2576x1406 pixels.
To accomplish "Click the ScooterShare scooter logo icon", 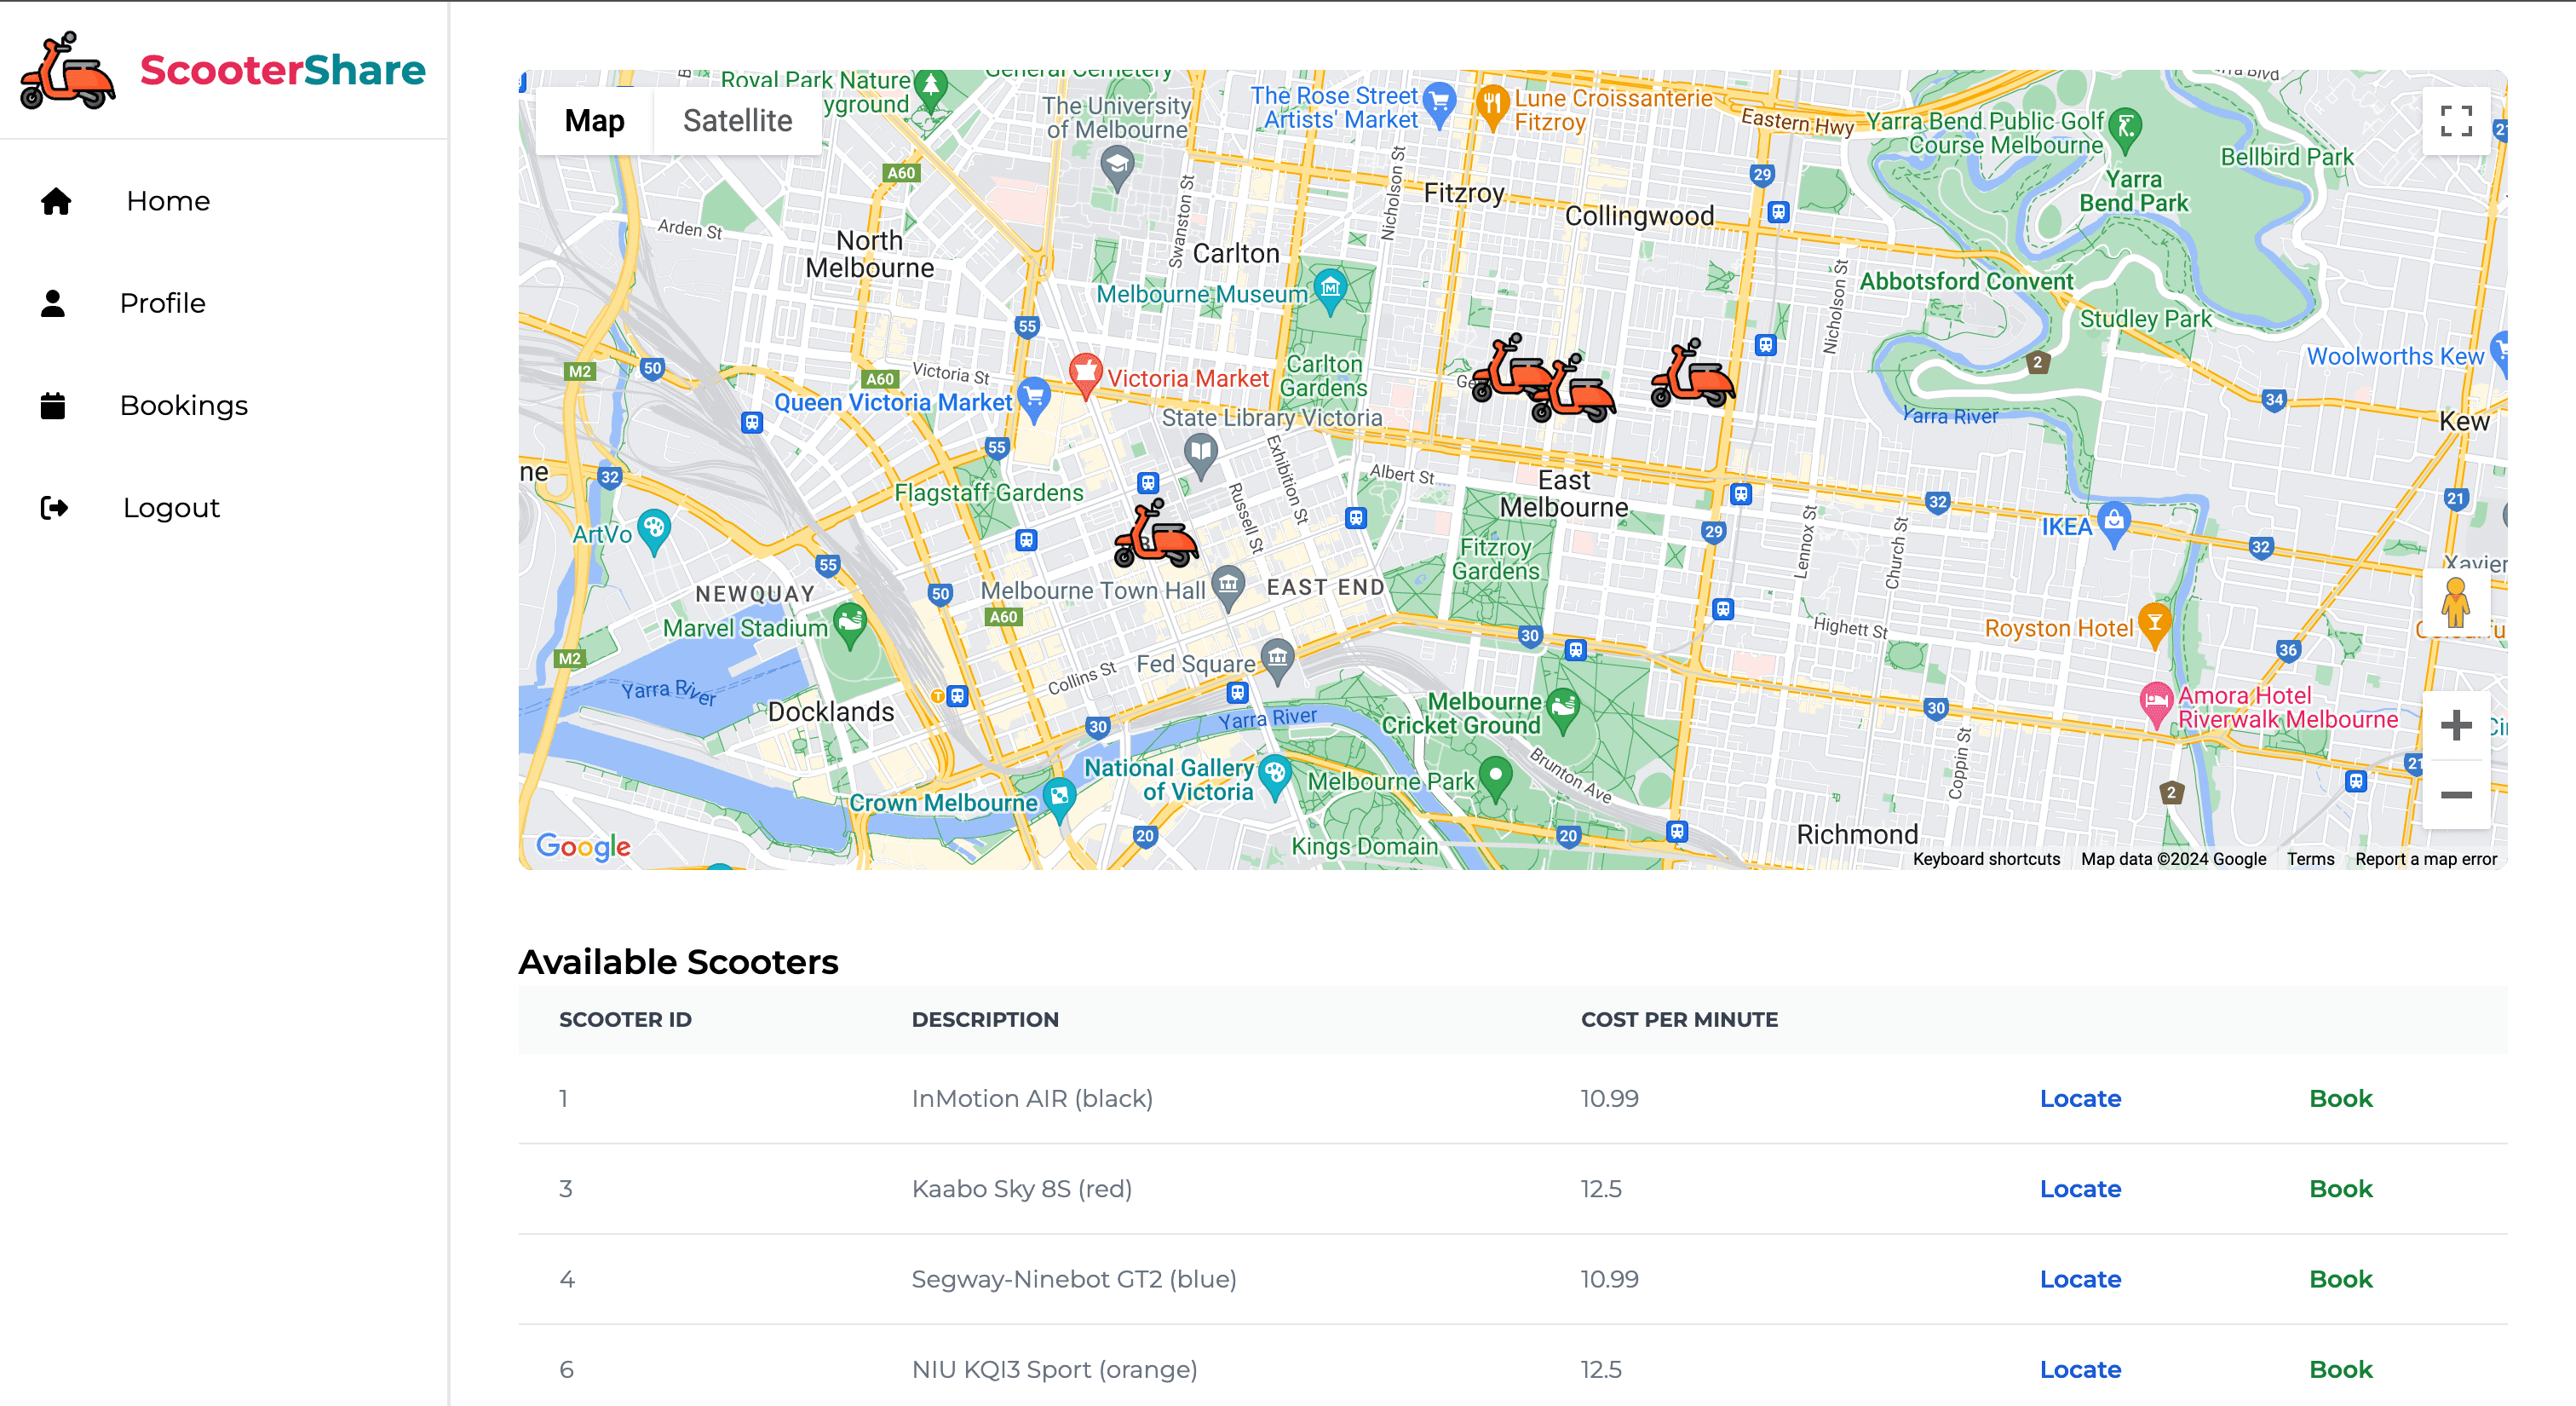I will [68, 70].
